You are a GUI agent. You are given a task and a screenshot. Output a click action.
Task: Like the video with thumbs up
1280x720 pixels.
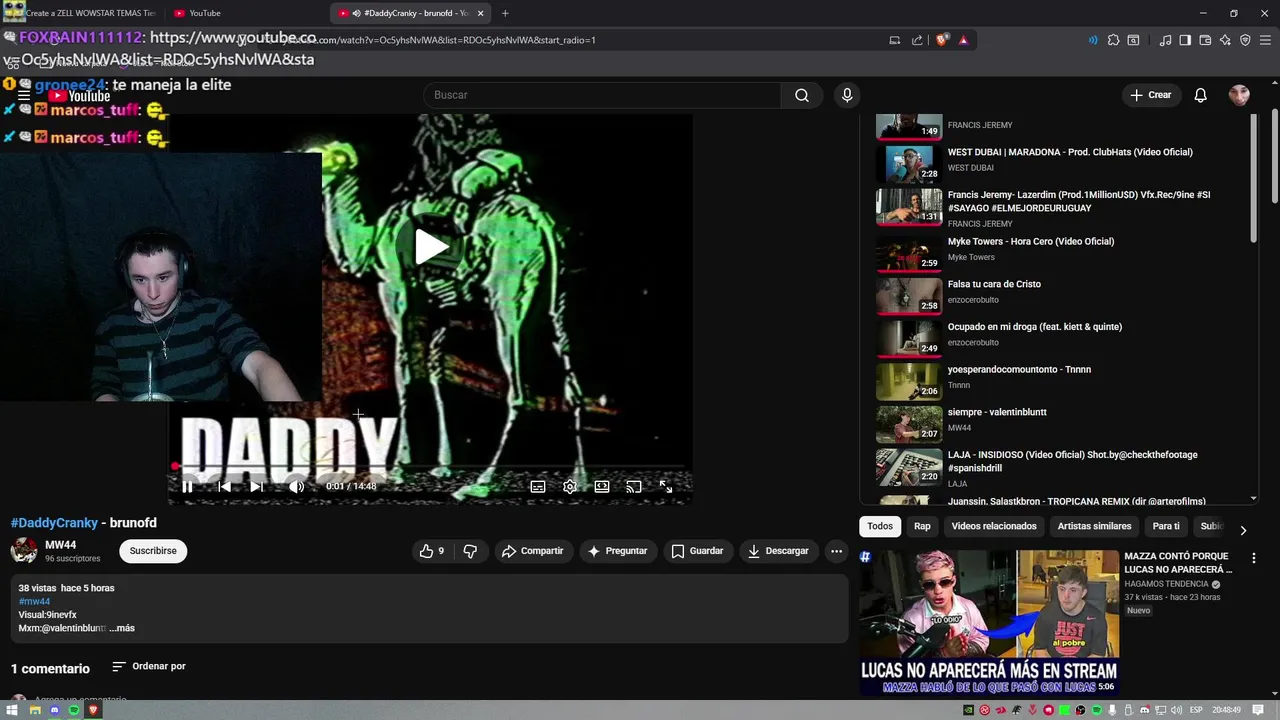pos(432,551)
